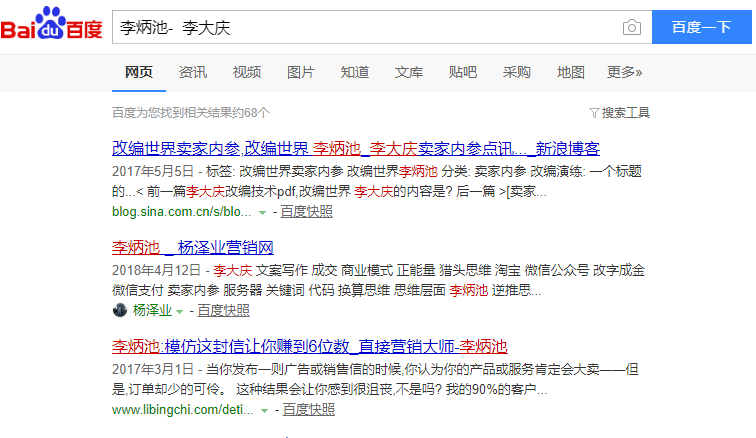The height and width of the screenshot is (438, 756).
Task: Switch to the 地图 tab
Action: [x=571, y=72]
